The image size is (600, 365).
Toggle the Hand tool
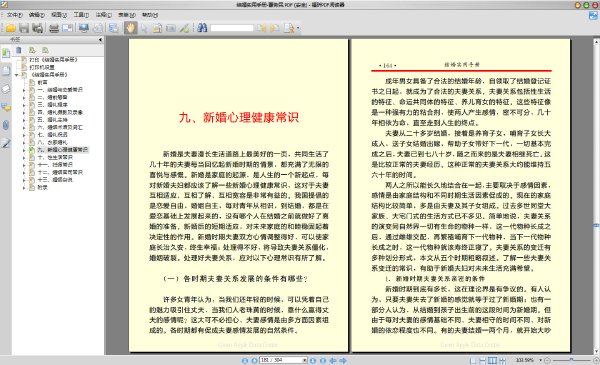tap(130, 28)
